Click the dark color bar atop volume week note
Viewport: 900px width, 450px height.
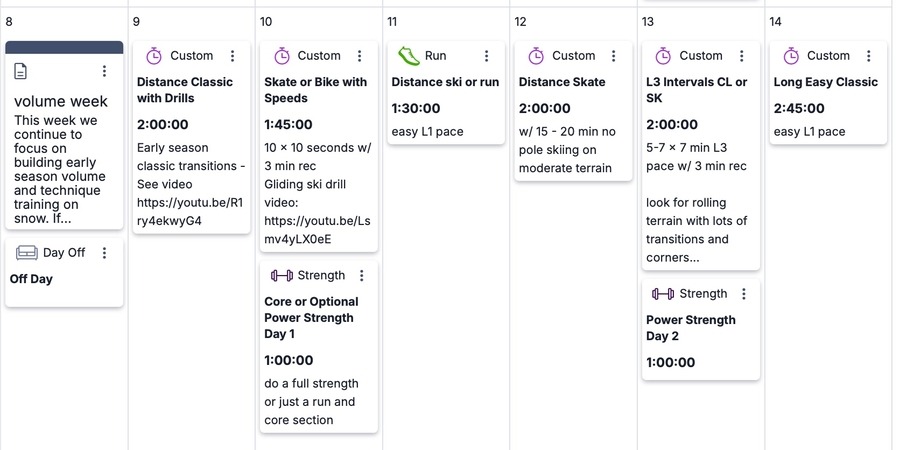[64, 47]
